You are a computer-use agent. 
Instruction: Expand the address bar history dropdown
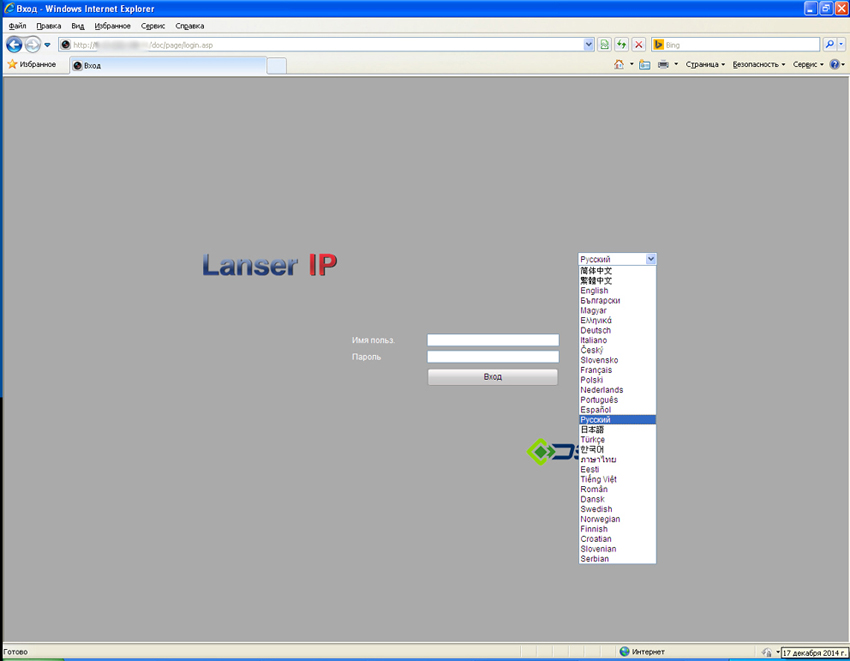click(x=589, y=45)
